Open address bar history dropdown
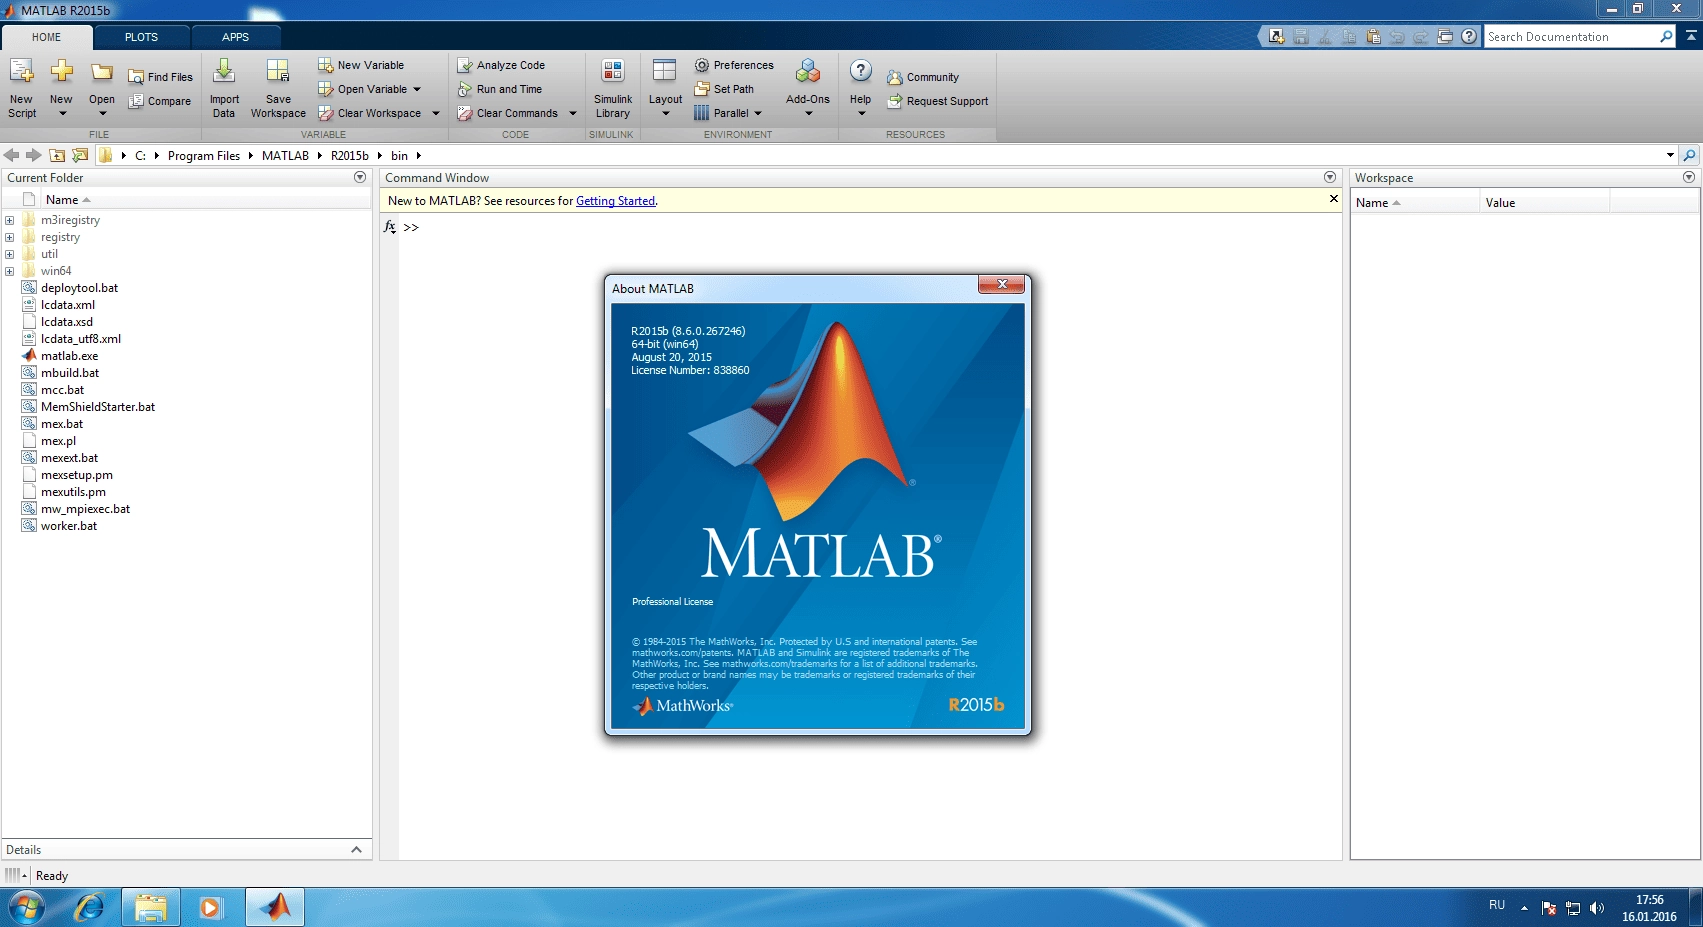 click(x=1670, y=155)
